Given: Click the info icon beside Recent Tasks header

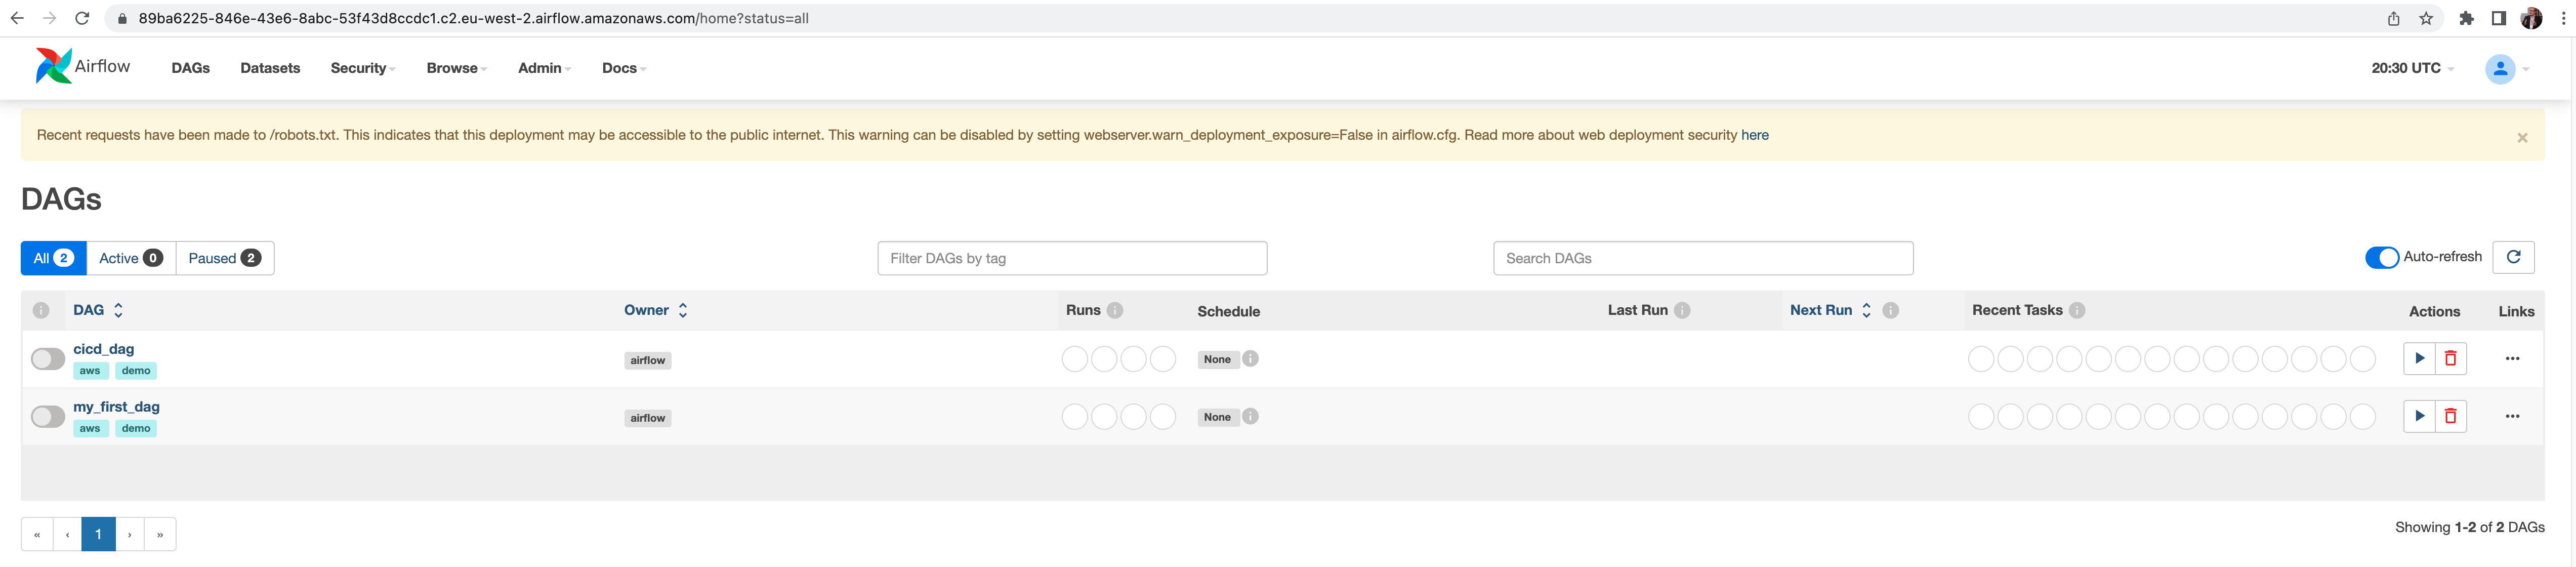Looking at the screenshot, I should tap(2077, 310).
